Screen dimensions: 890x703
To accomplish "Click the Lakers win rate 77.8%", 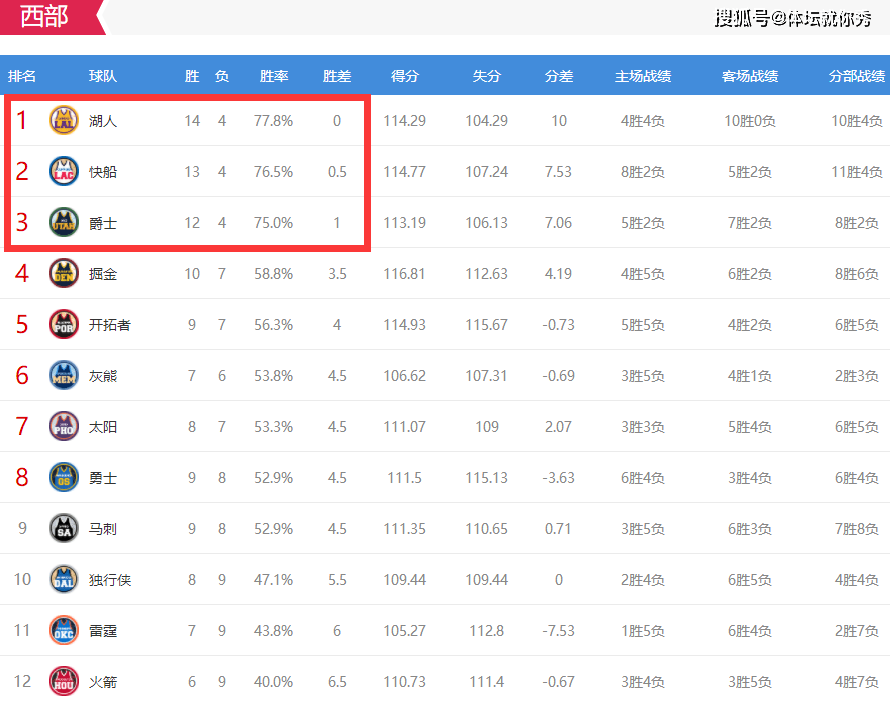I will (274, 121).
